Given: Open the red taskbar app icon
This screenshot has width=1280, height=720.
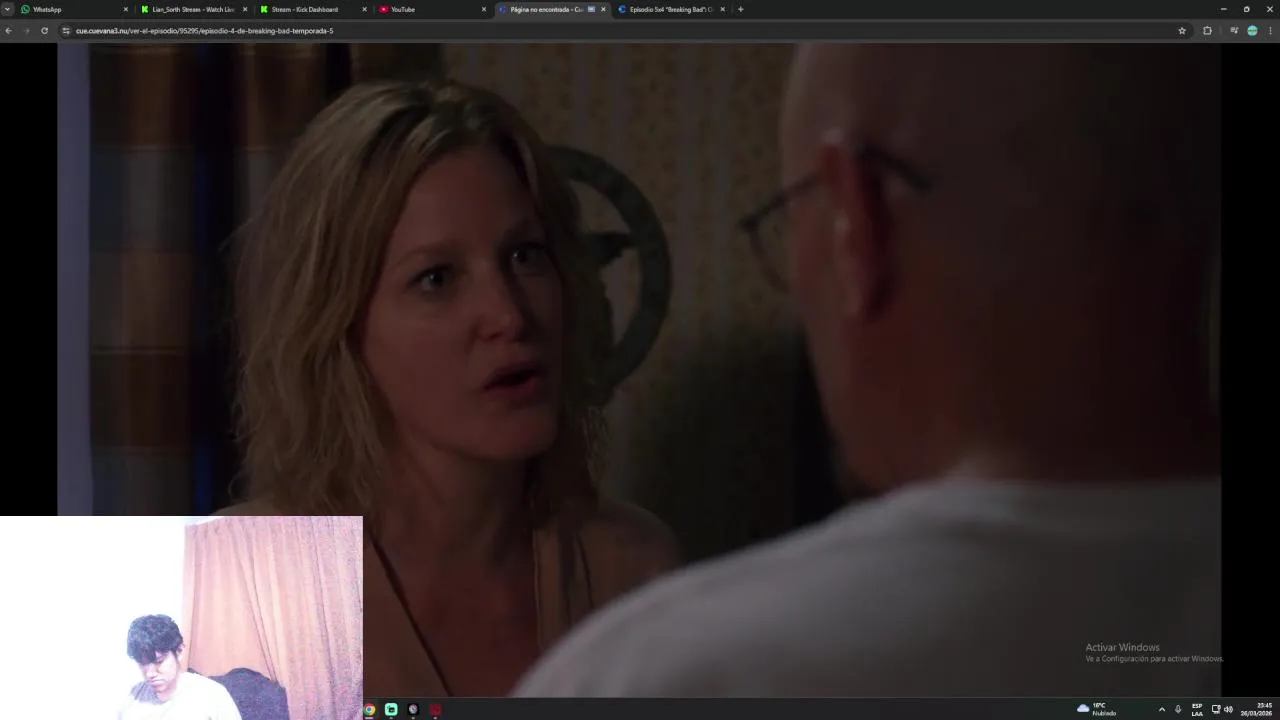Looking at the screenshot, I should pyautogui.click(x=436, y=709).
